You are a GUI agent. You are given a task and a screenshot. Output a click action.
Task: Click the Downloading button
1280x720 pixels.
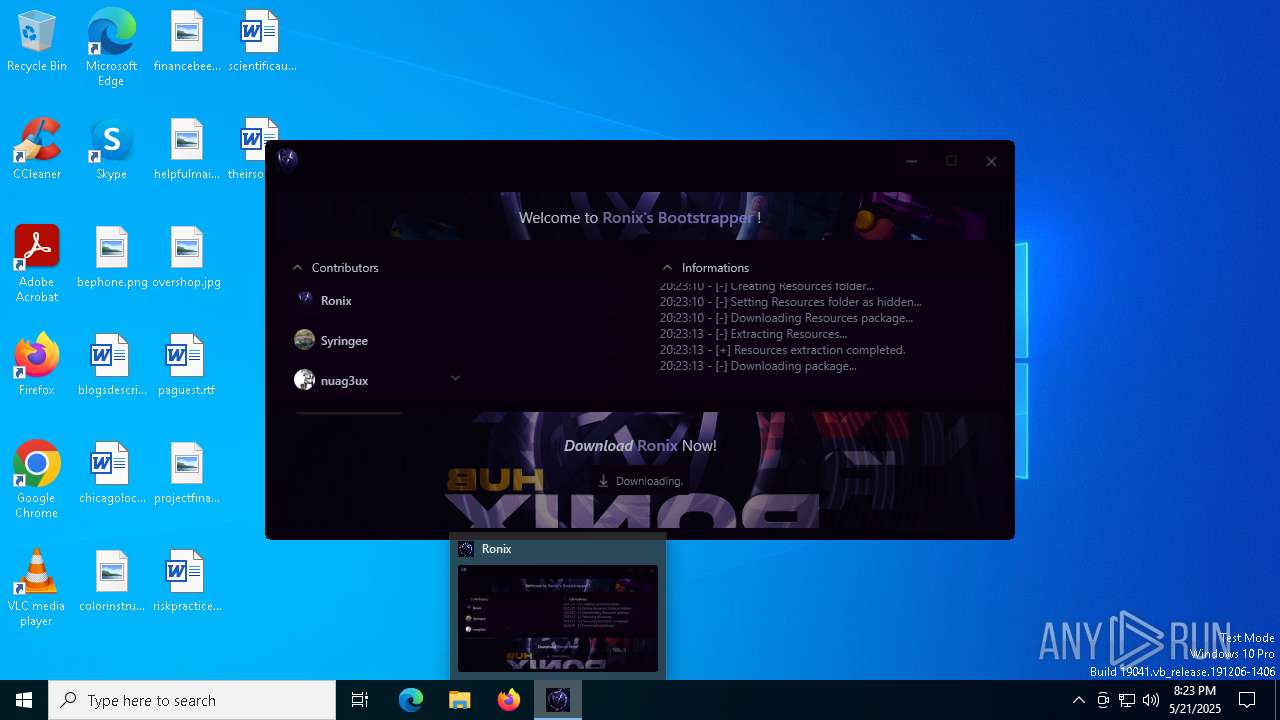(640, 481)
